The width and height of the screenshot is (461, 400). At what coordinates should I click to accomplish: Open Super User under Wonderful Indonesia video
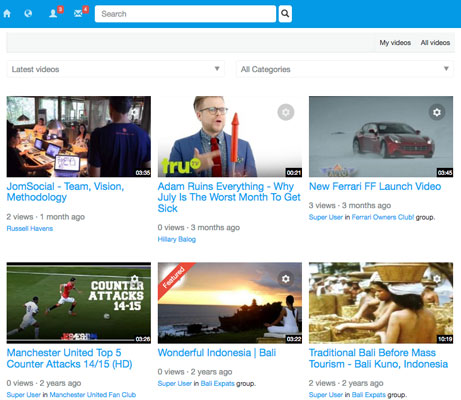(175, 383)
